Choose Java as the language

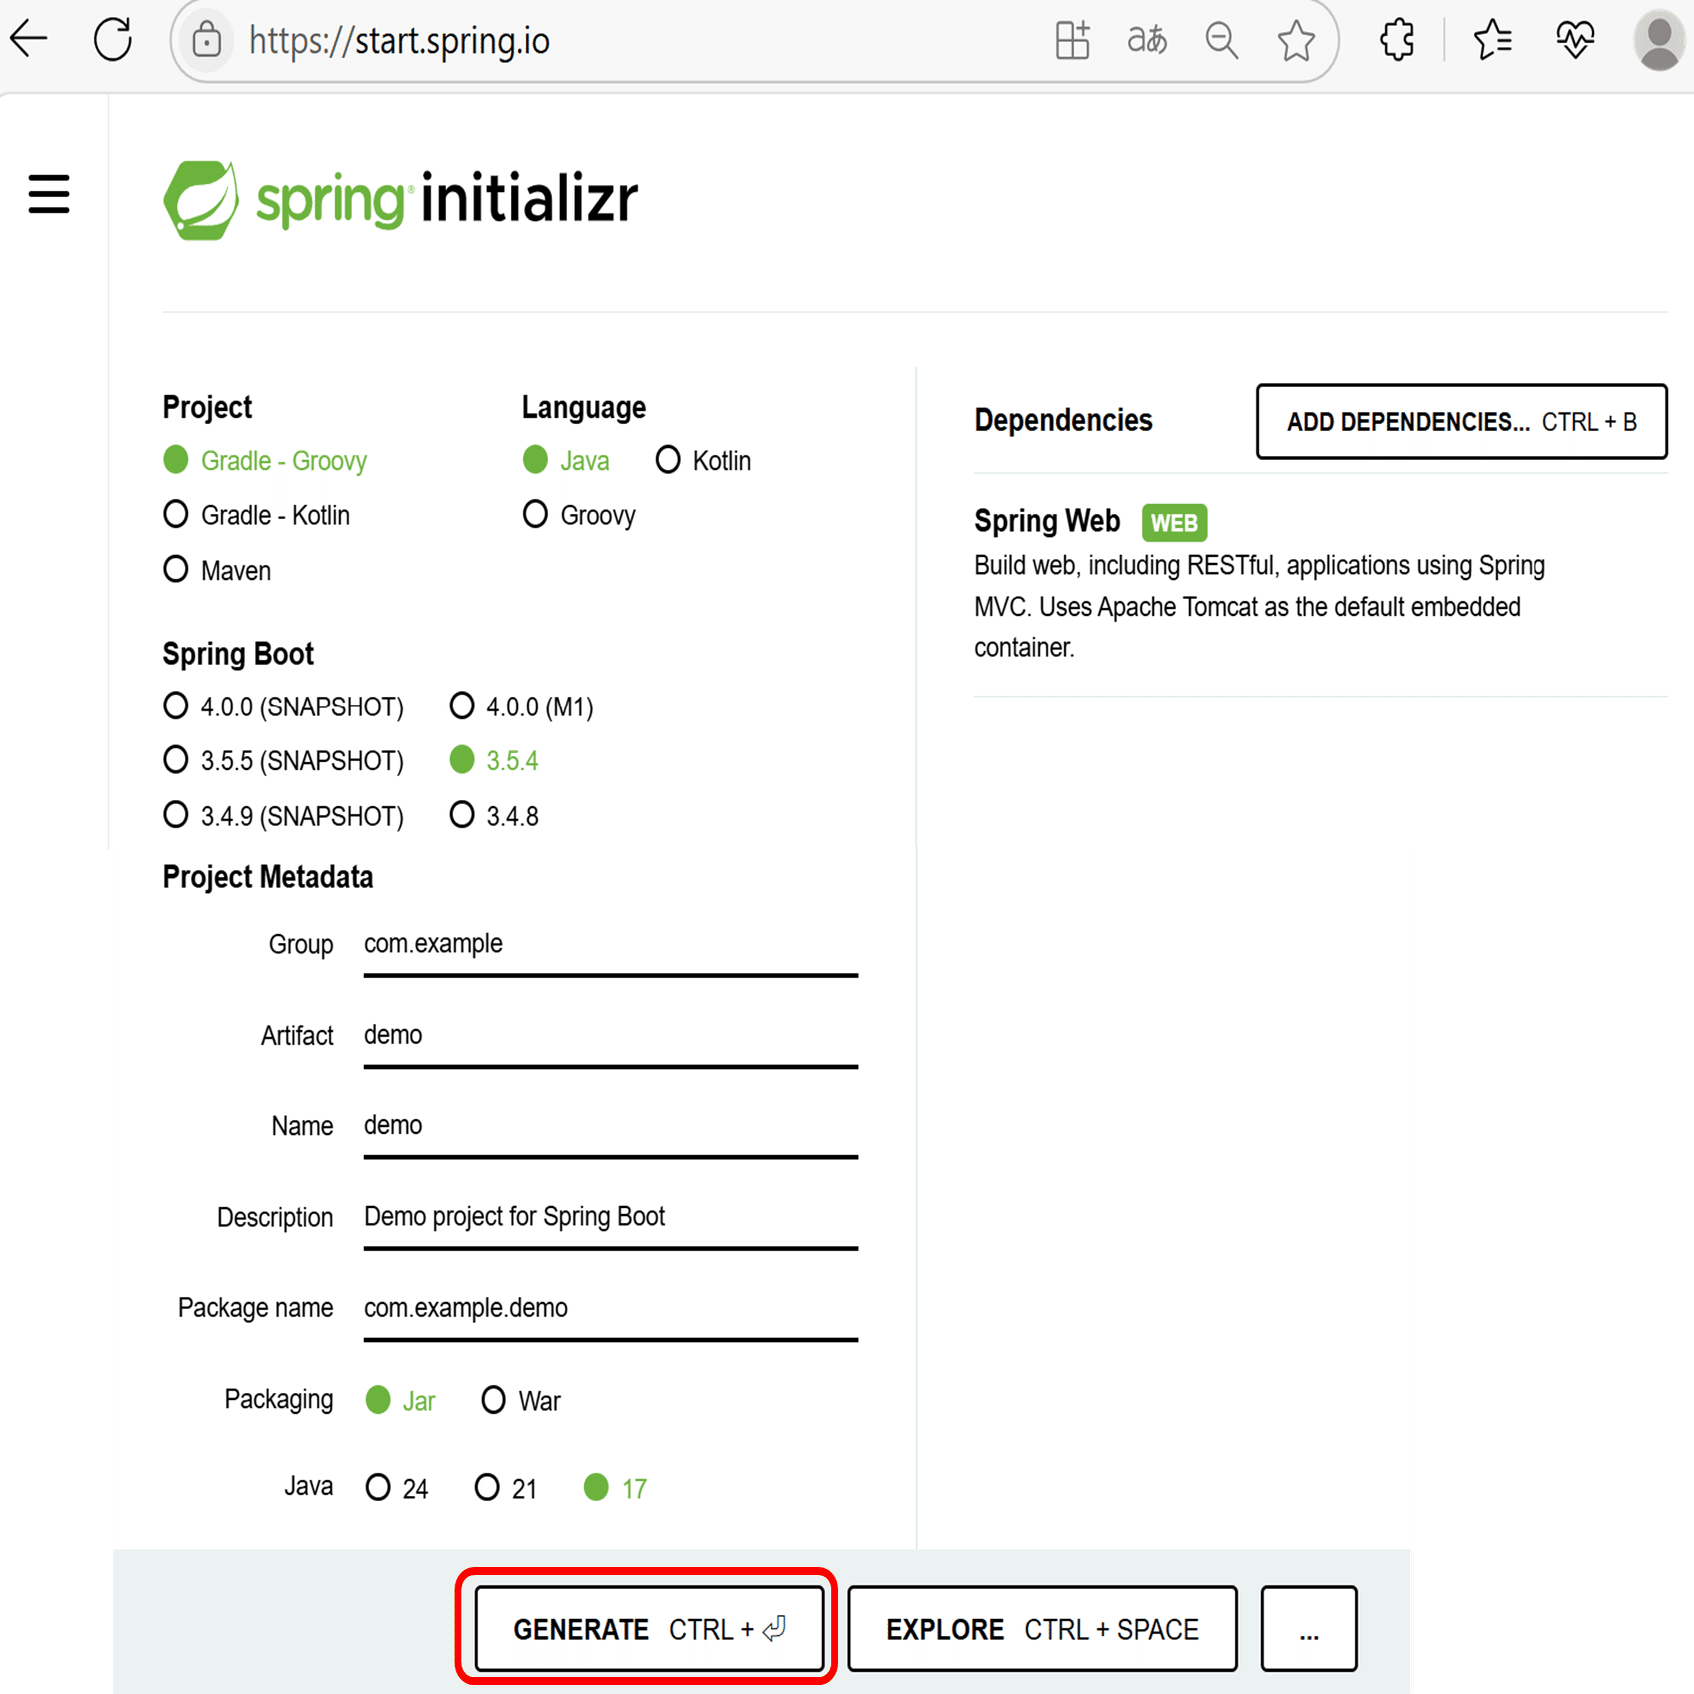(x=566, y=460)
